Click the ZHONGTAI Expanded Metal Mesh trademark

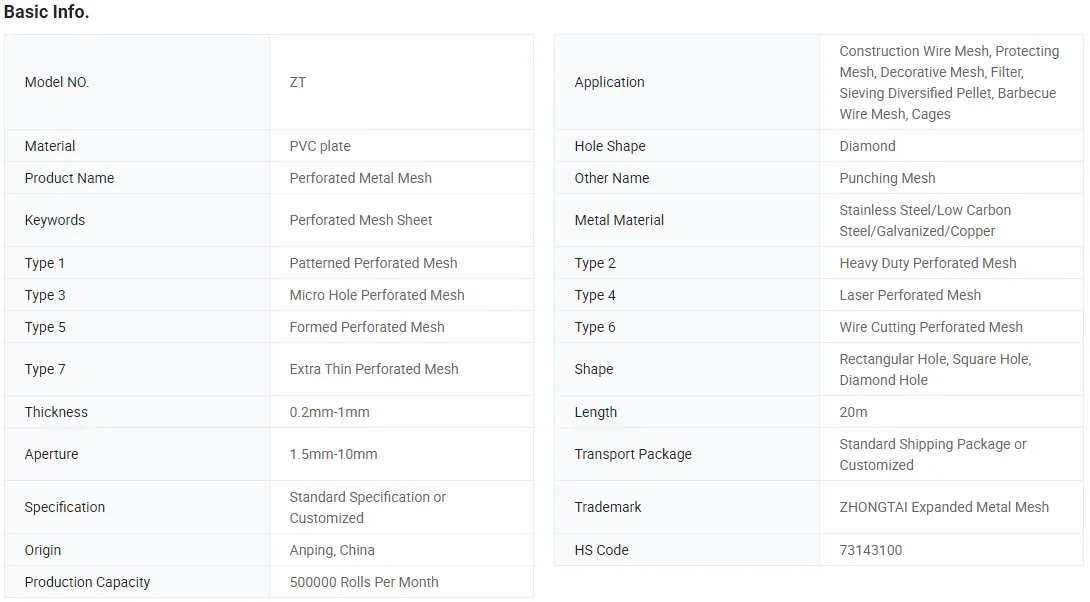[x=943, y=507]
